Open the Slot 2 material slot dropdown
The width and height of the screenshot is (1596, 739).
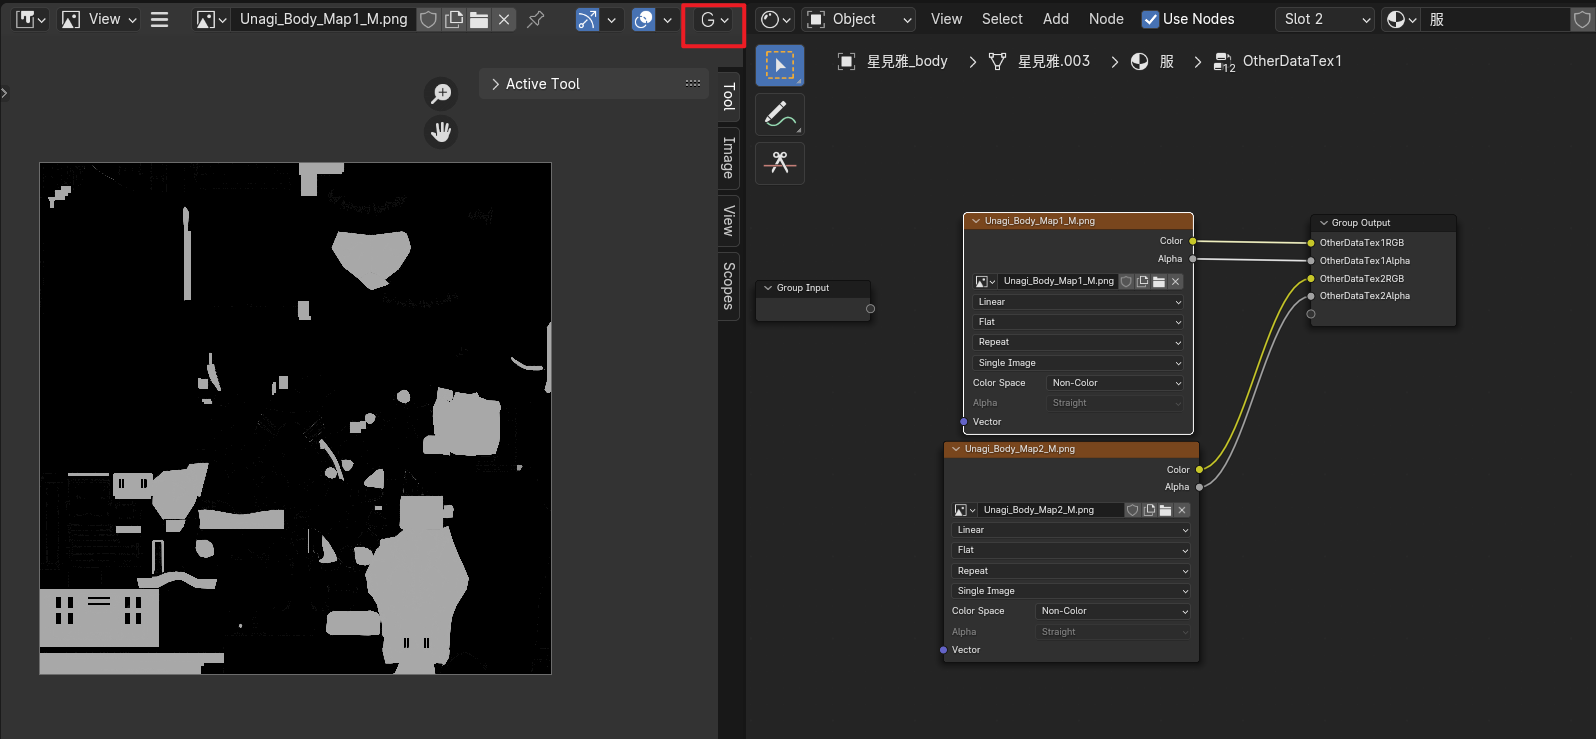point(1326,19)
